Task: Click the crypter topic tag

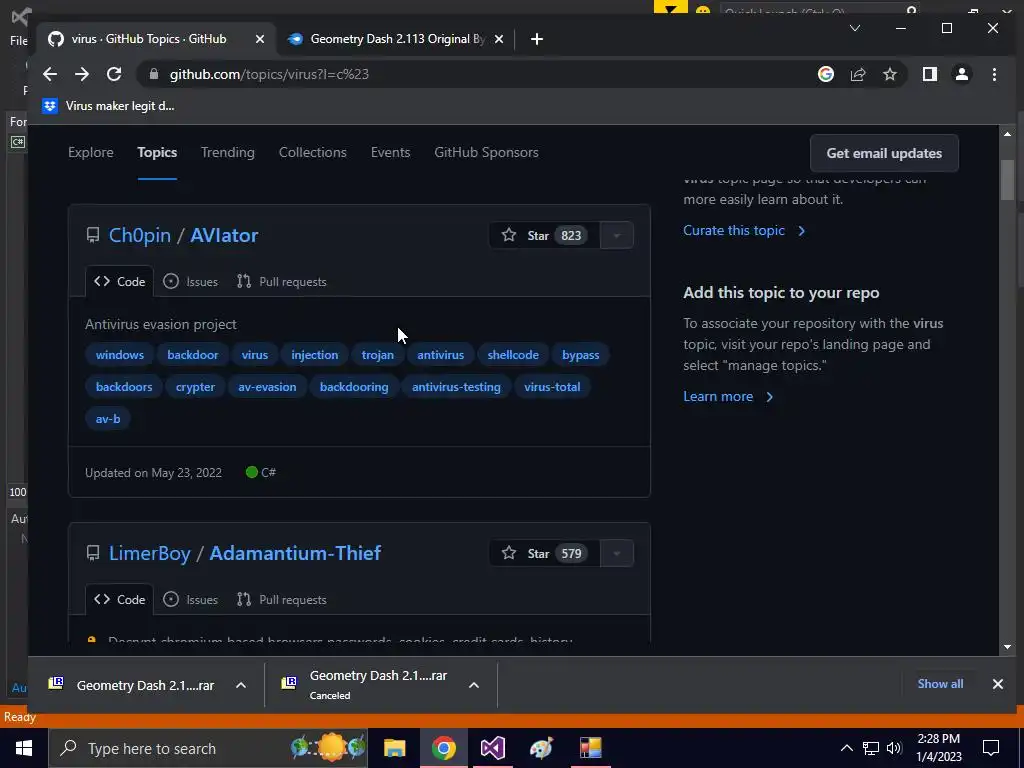Action: [195, 387]
